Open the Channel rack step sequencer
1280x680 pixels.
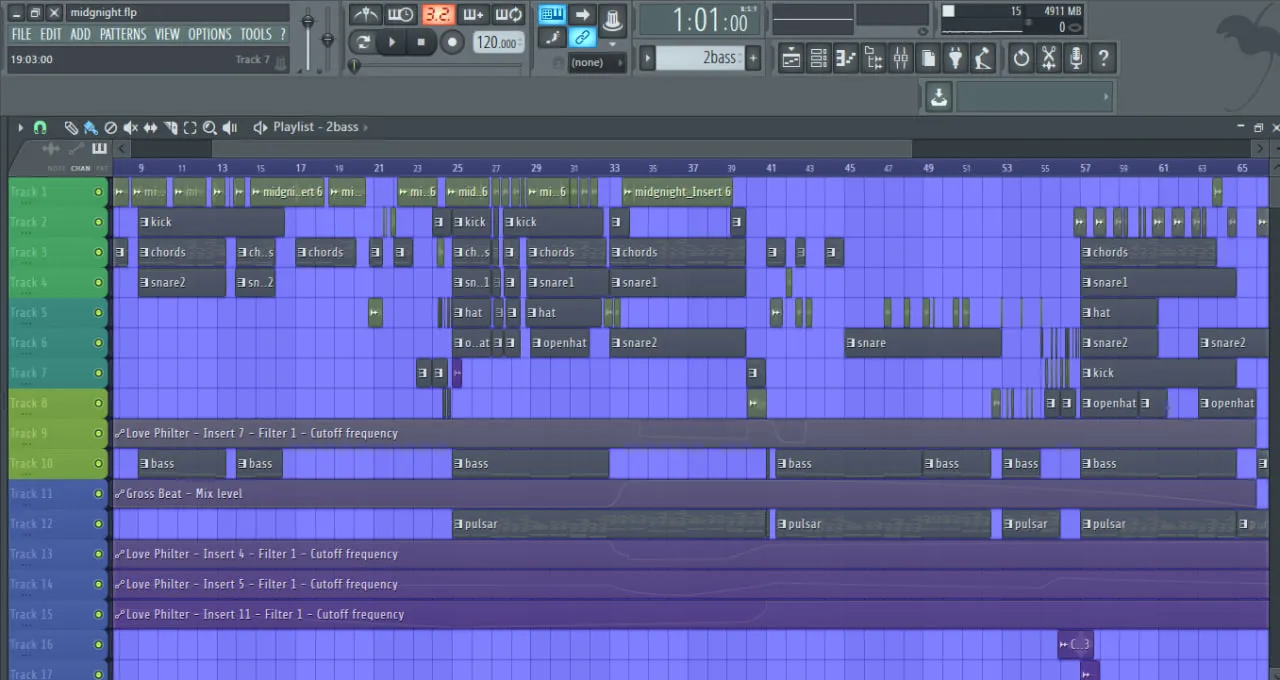(818, 59)
